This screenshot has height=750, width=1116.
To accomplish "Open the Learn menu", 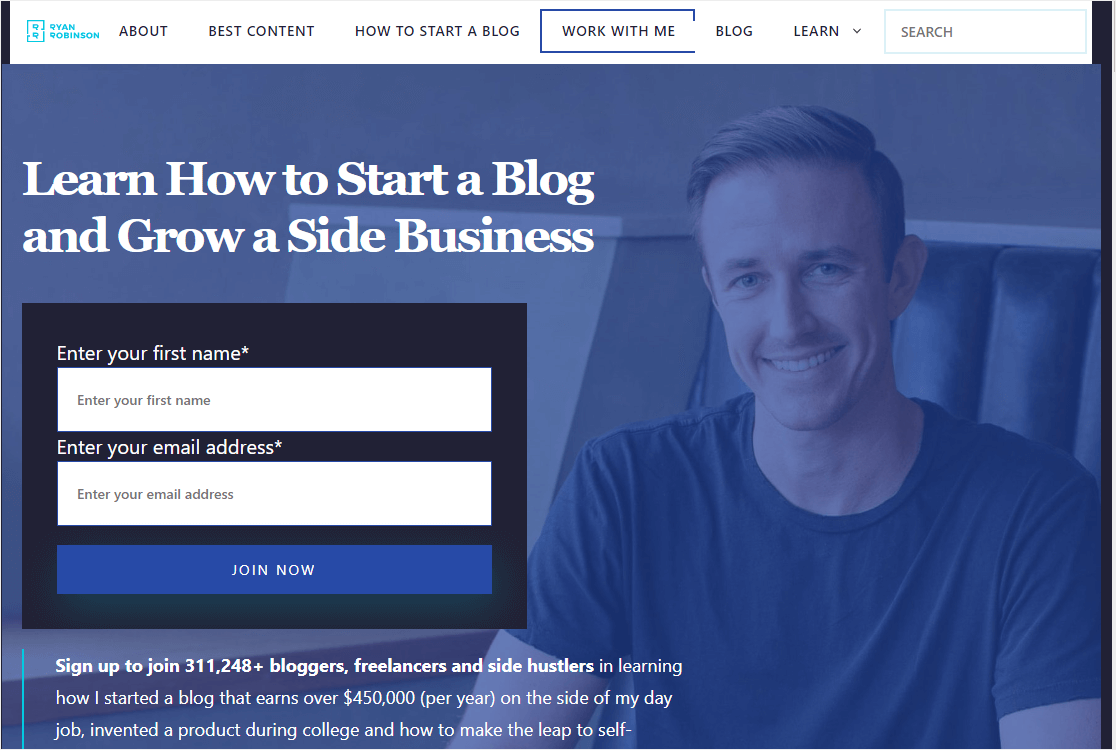I will tap(816, 31).
